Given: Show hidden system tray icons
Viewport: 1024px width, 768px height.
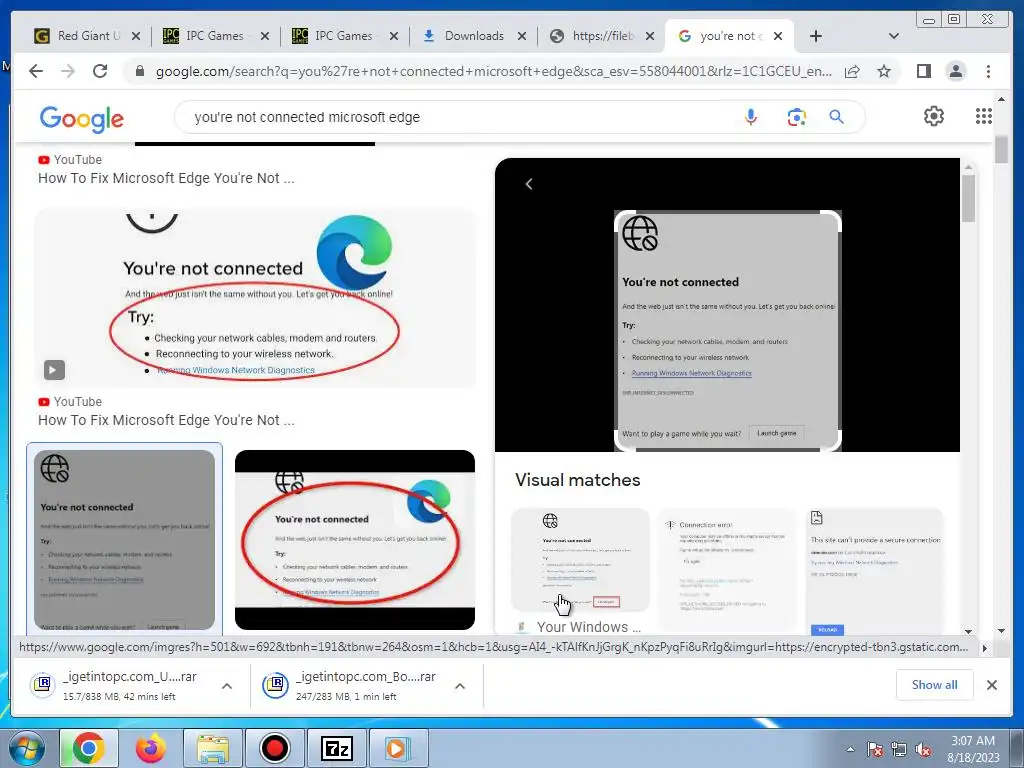Looking at the screenshot, I should [850, 750].
